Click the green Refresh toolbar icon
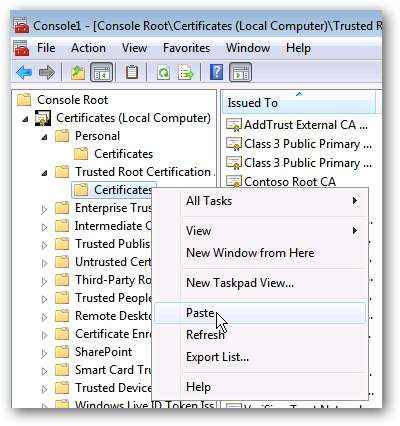Image resolution: width=400 pixels, height=426 pixels. [163, 72]
